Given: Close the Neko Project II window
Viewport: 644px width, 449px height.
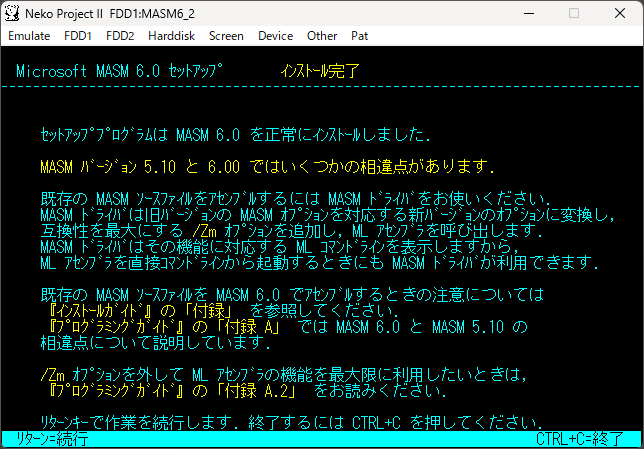Looking at the screenshot, I should pos(620,14).
